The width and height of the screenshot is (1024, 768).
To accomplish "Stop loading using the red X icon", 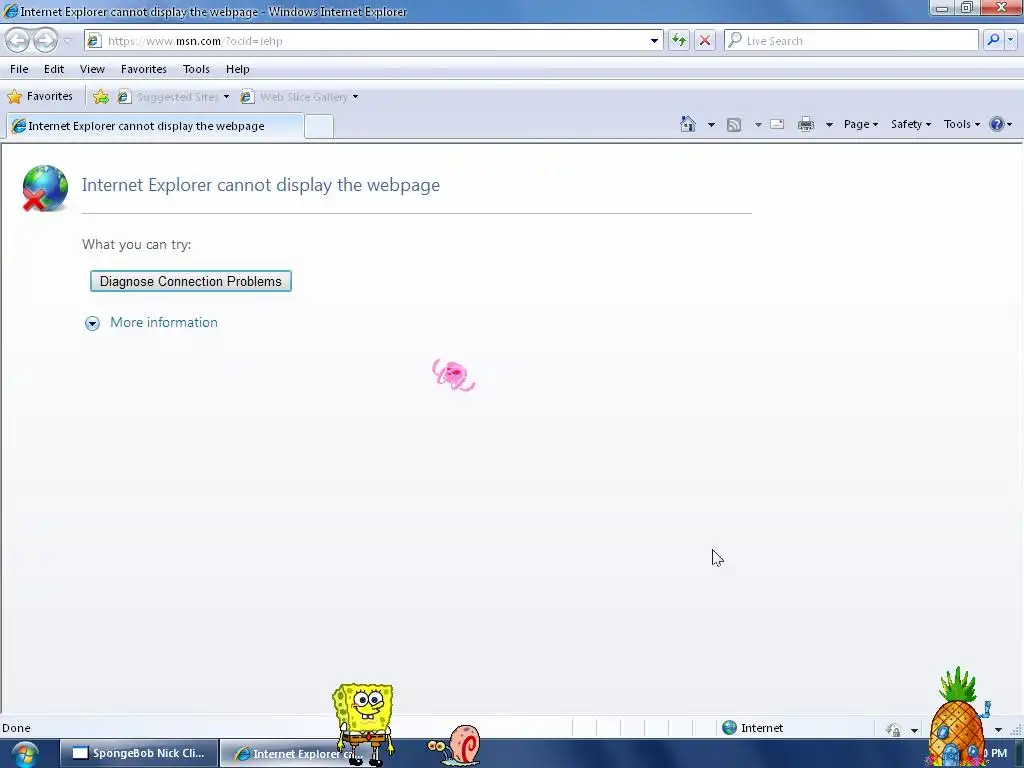I will click(x=705, y=40).
